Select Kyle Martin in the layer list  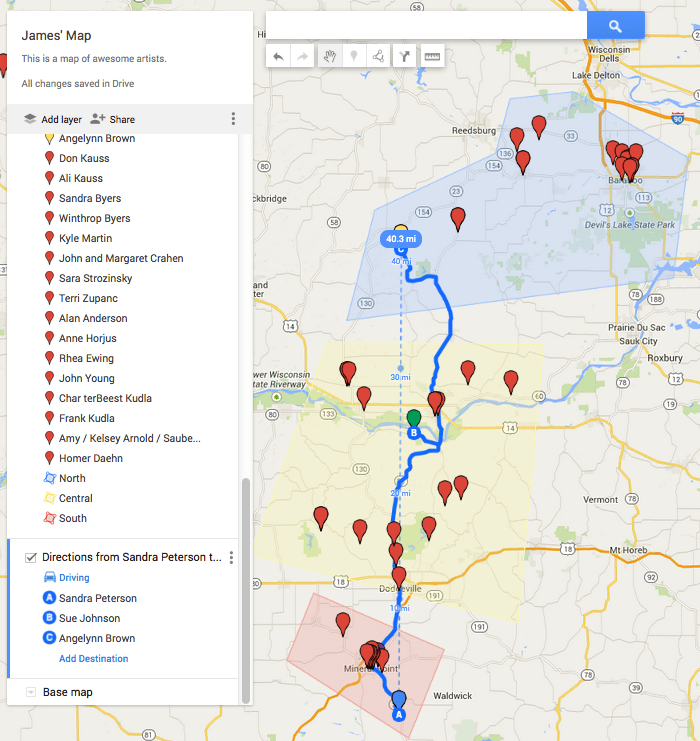click(86, 238)
